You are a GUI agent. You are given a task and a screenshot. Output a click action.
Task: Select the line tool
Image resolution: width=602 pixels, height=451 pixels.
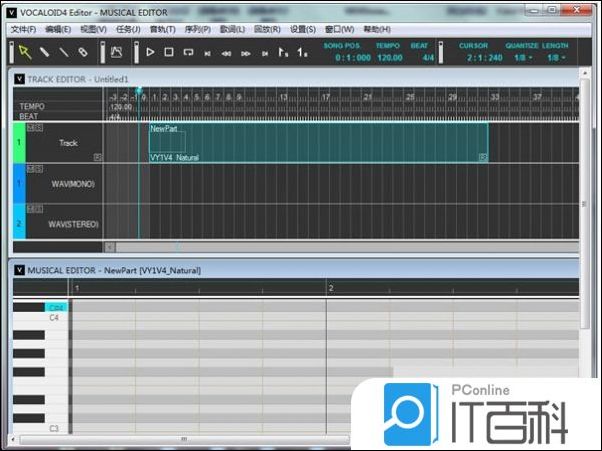63,52
